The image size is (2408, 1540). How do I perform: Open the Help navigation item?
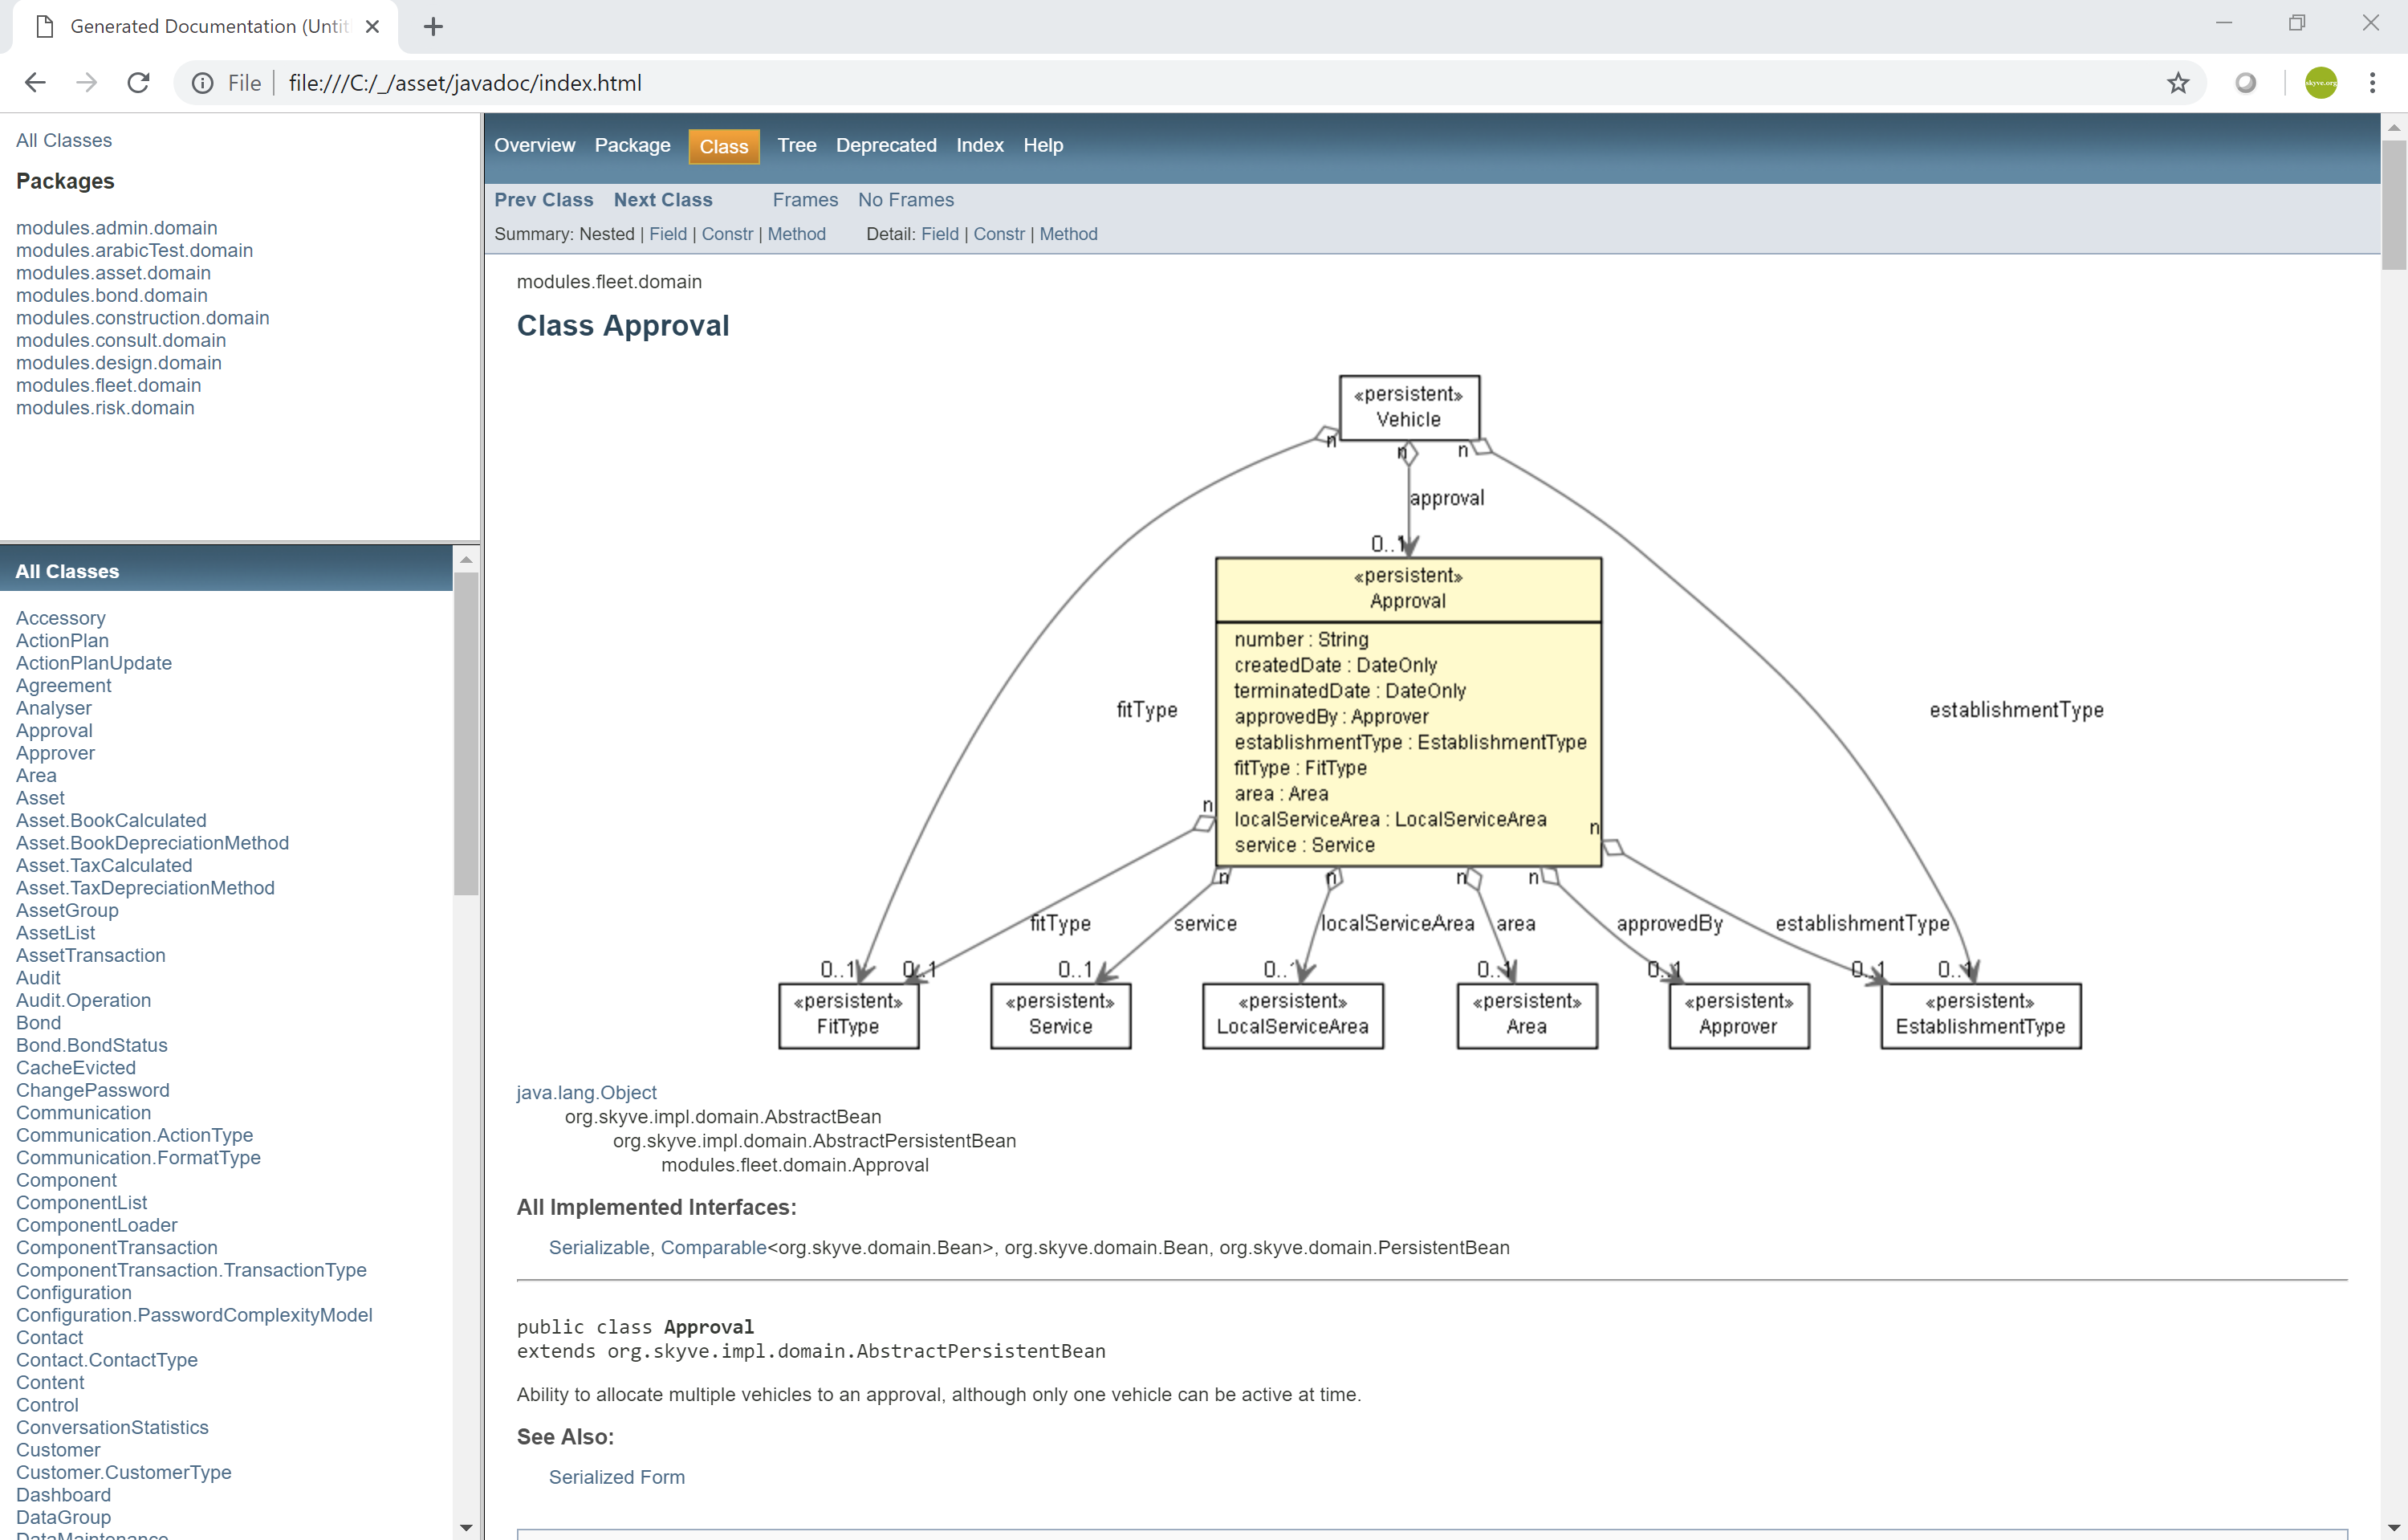coord(1043,146)
